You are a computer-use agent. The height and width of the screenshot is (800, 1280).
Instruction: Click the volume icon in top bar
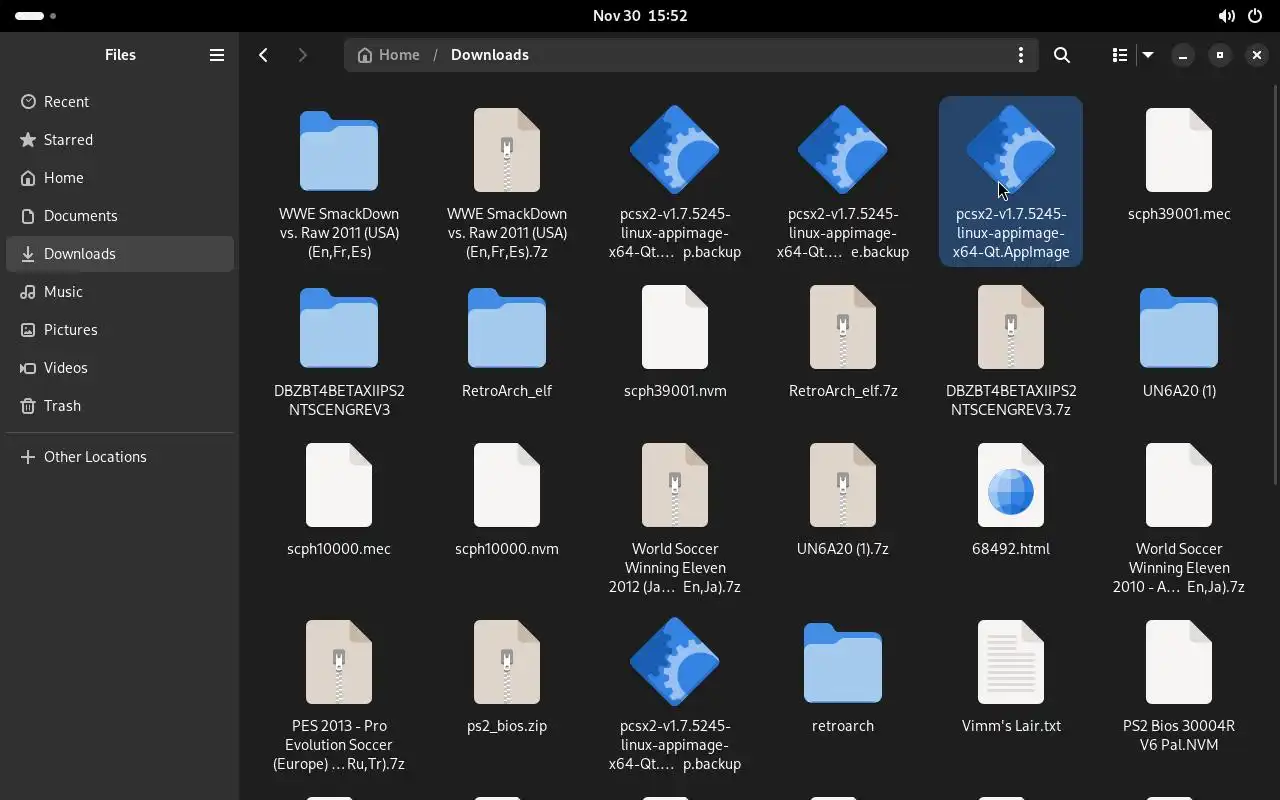(x=1226, y=16)
